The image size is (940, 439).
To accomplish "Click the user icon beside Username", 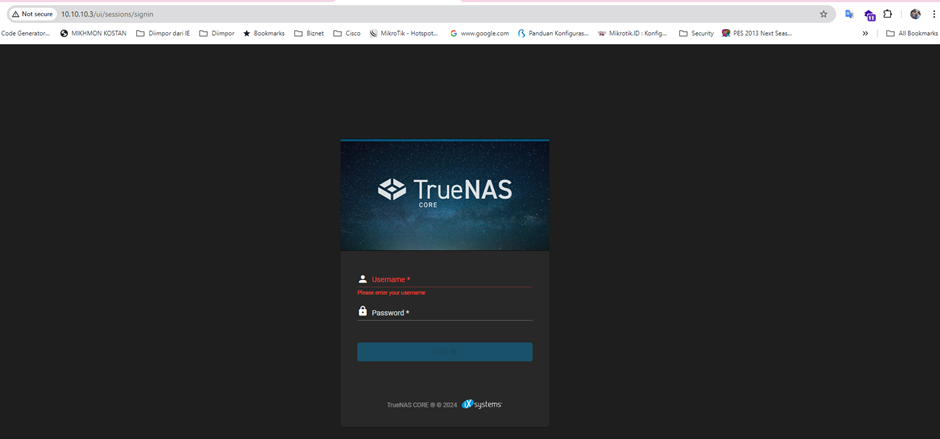I will (x=363, y=279).
